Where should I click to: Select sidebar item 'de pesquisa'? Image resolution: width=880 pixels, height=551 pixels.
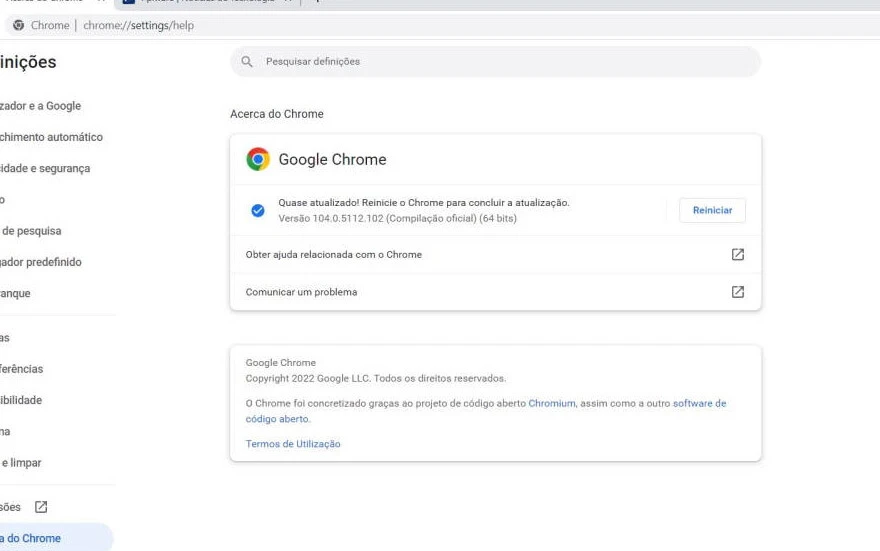pyautogui.click(x=31, y=231)
